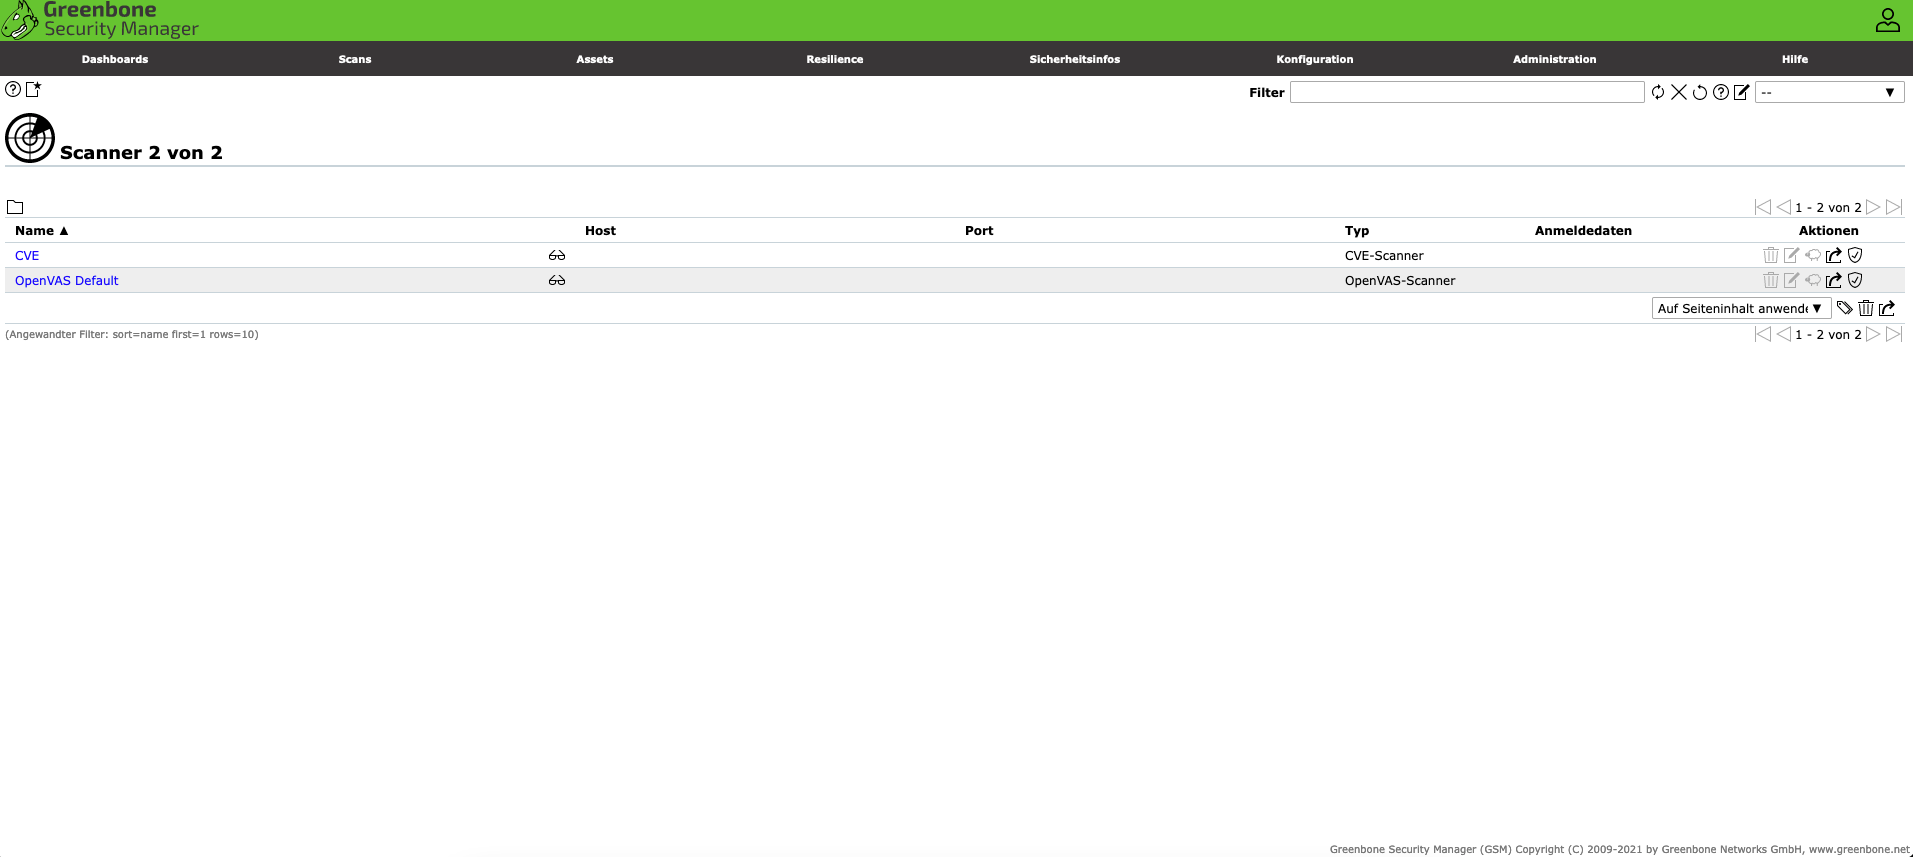
Task: Click observer glasses icon in CVE row
Action: [557, 255]
